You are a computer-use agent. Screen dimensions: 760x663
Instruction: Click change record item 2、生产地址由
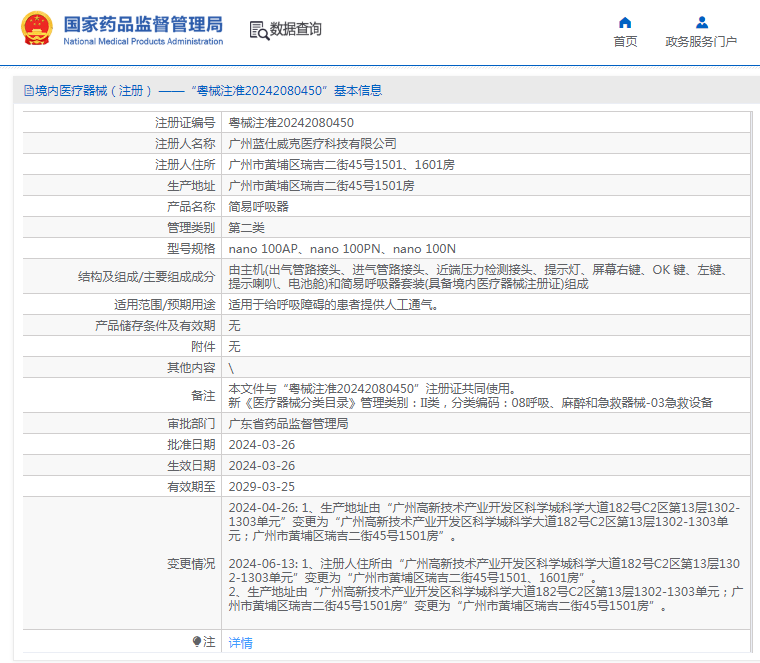point(486,599)
